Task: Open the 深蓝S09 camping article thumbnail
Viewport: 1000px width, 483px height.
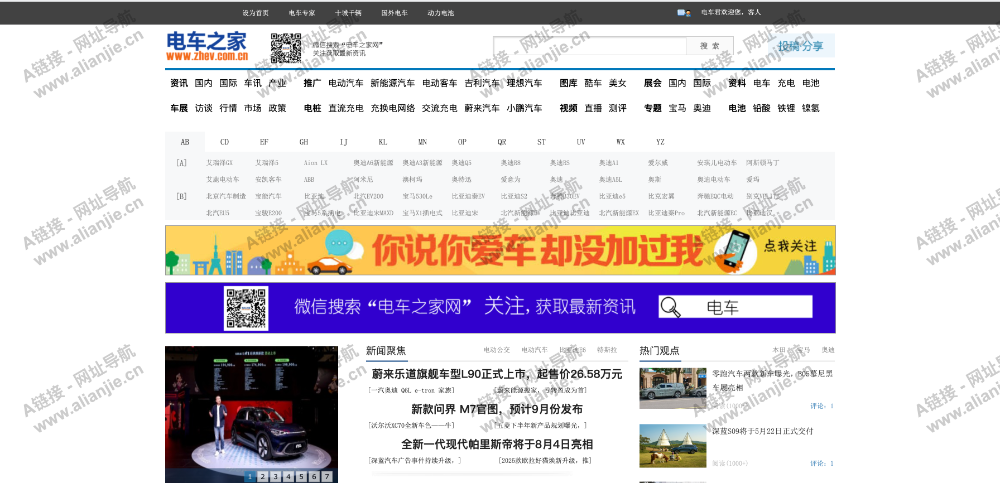Action: [x=673, y=445]
